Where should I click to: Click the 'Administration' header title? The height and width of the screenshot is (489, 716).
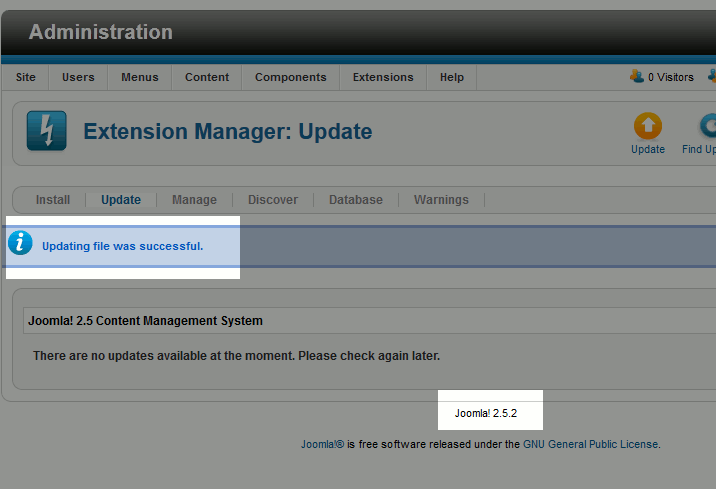(101, 32)
